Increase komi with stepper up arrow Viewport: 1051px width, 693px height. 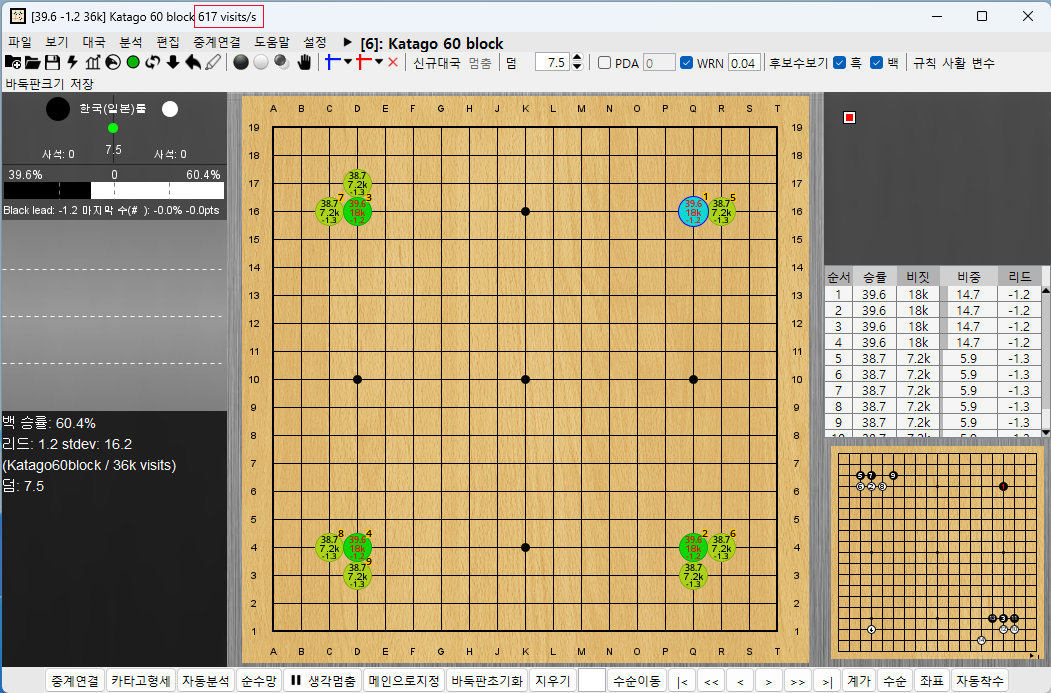[577, 58]
